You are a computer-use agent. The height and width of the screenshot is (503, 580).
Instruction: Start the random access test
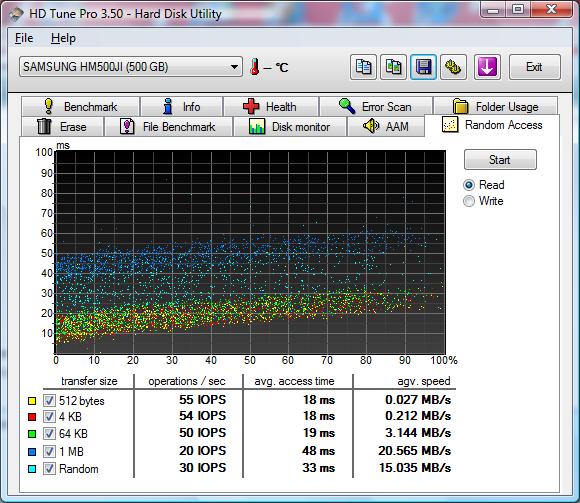500,160
